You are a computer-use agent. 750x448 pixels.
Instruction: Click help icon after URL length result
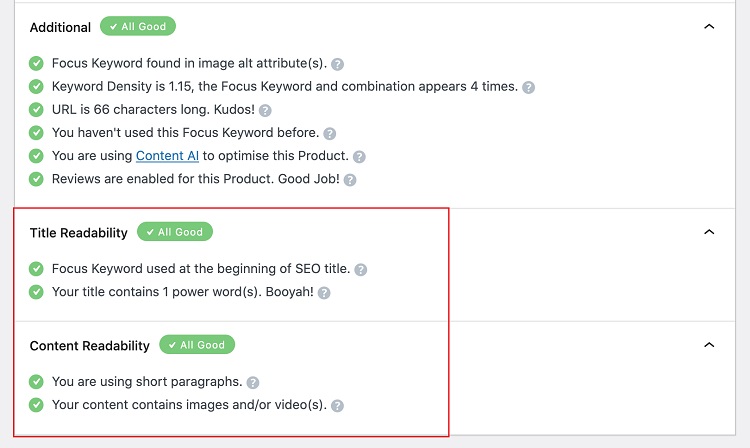[x=265, y=111]
